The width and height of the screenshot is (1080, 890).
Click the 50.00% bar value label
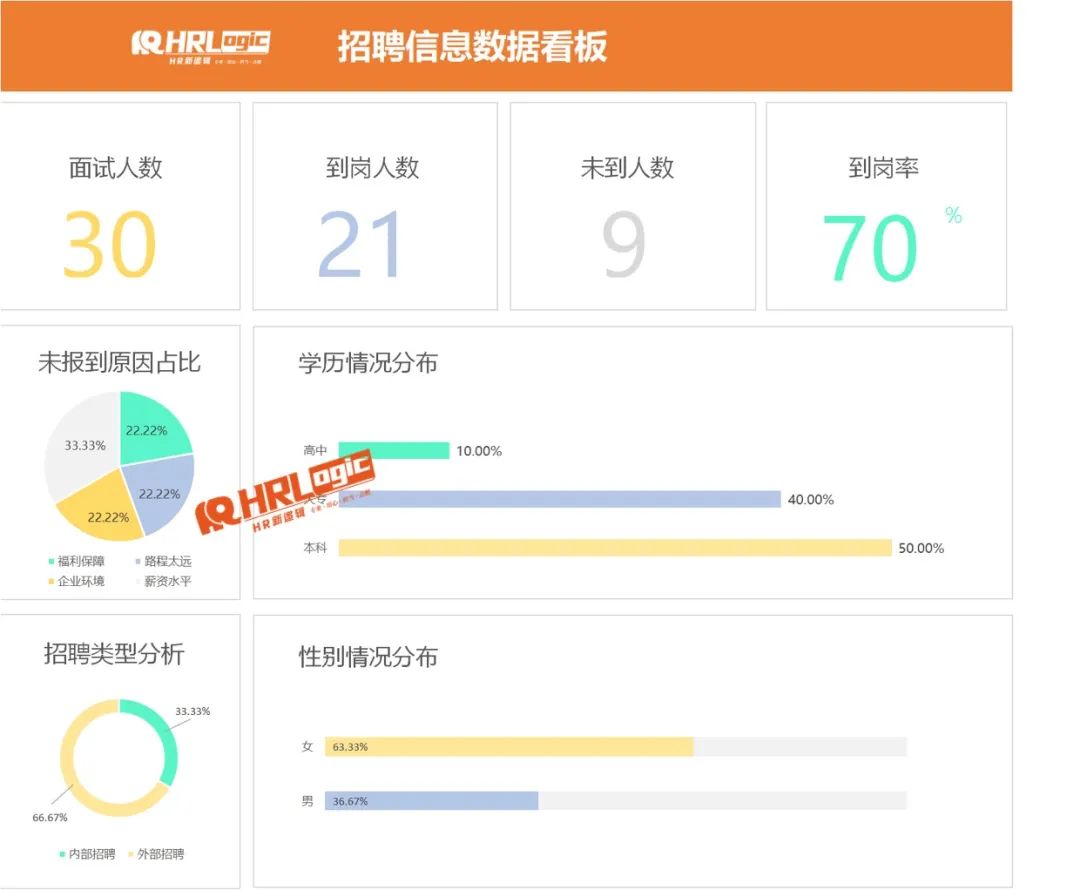(921, 548)
